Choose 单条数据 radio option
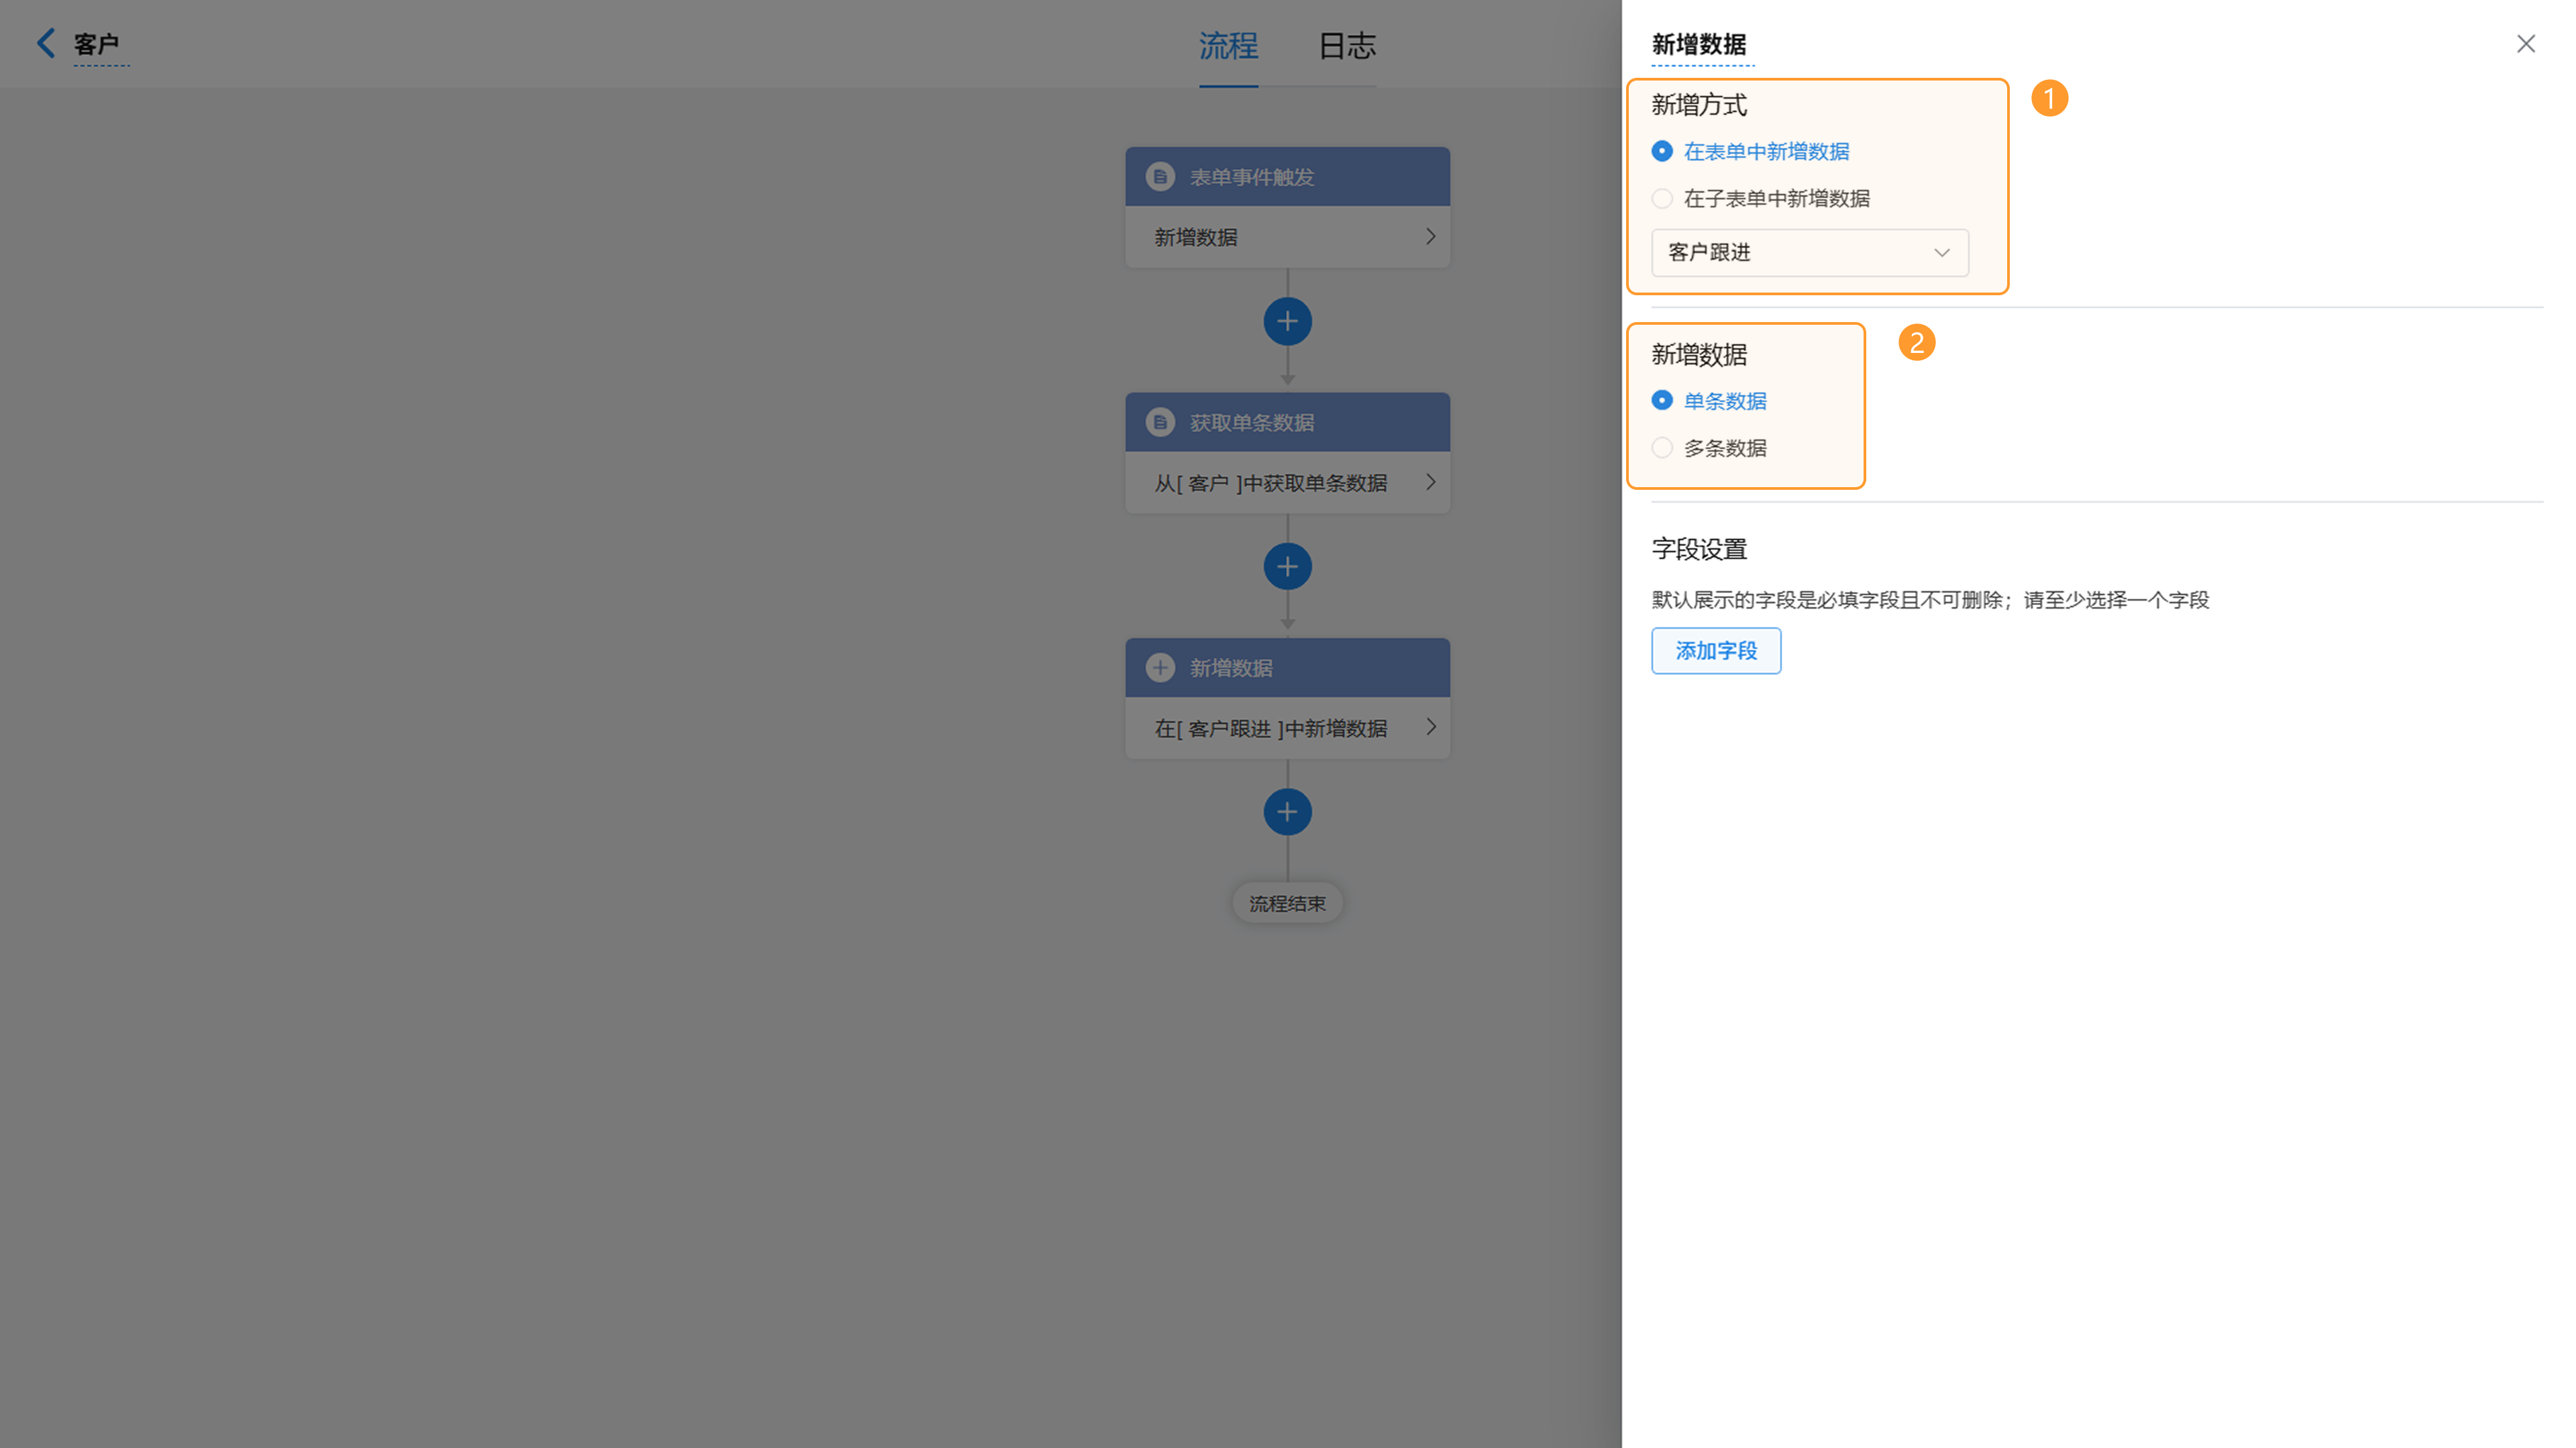Screen dimensions: 2576x1448 1662,400
